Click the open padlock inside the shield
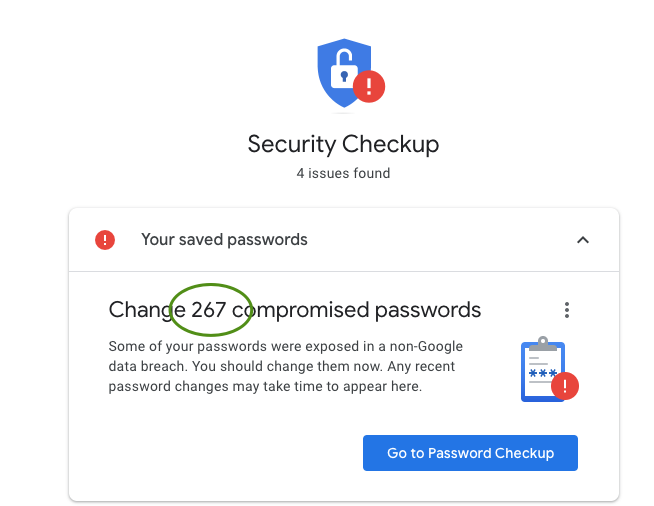The height and width of the screenshot is (506, 654). tap(343, 64)
